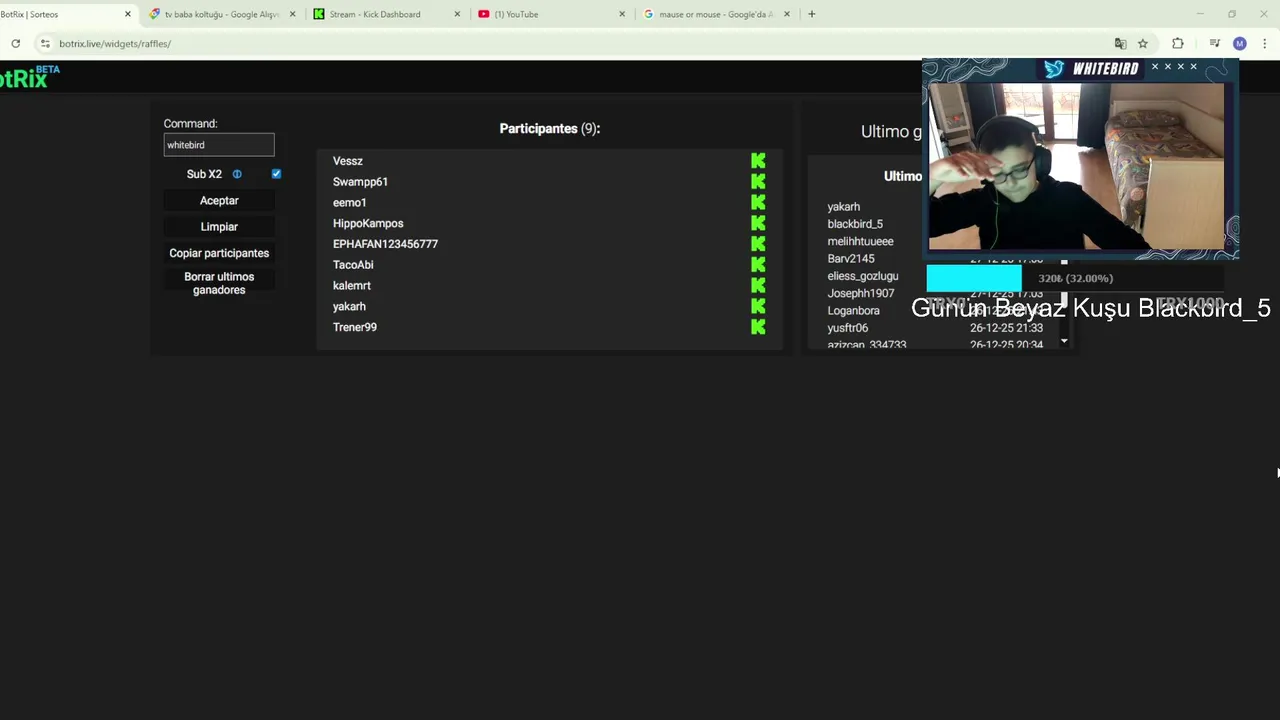Click Kick icon next to kalemrt
The image size is (1280, 720).
click(x=758, y=286)
